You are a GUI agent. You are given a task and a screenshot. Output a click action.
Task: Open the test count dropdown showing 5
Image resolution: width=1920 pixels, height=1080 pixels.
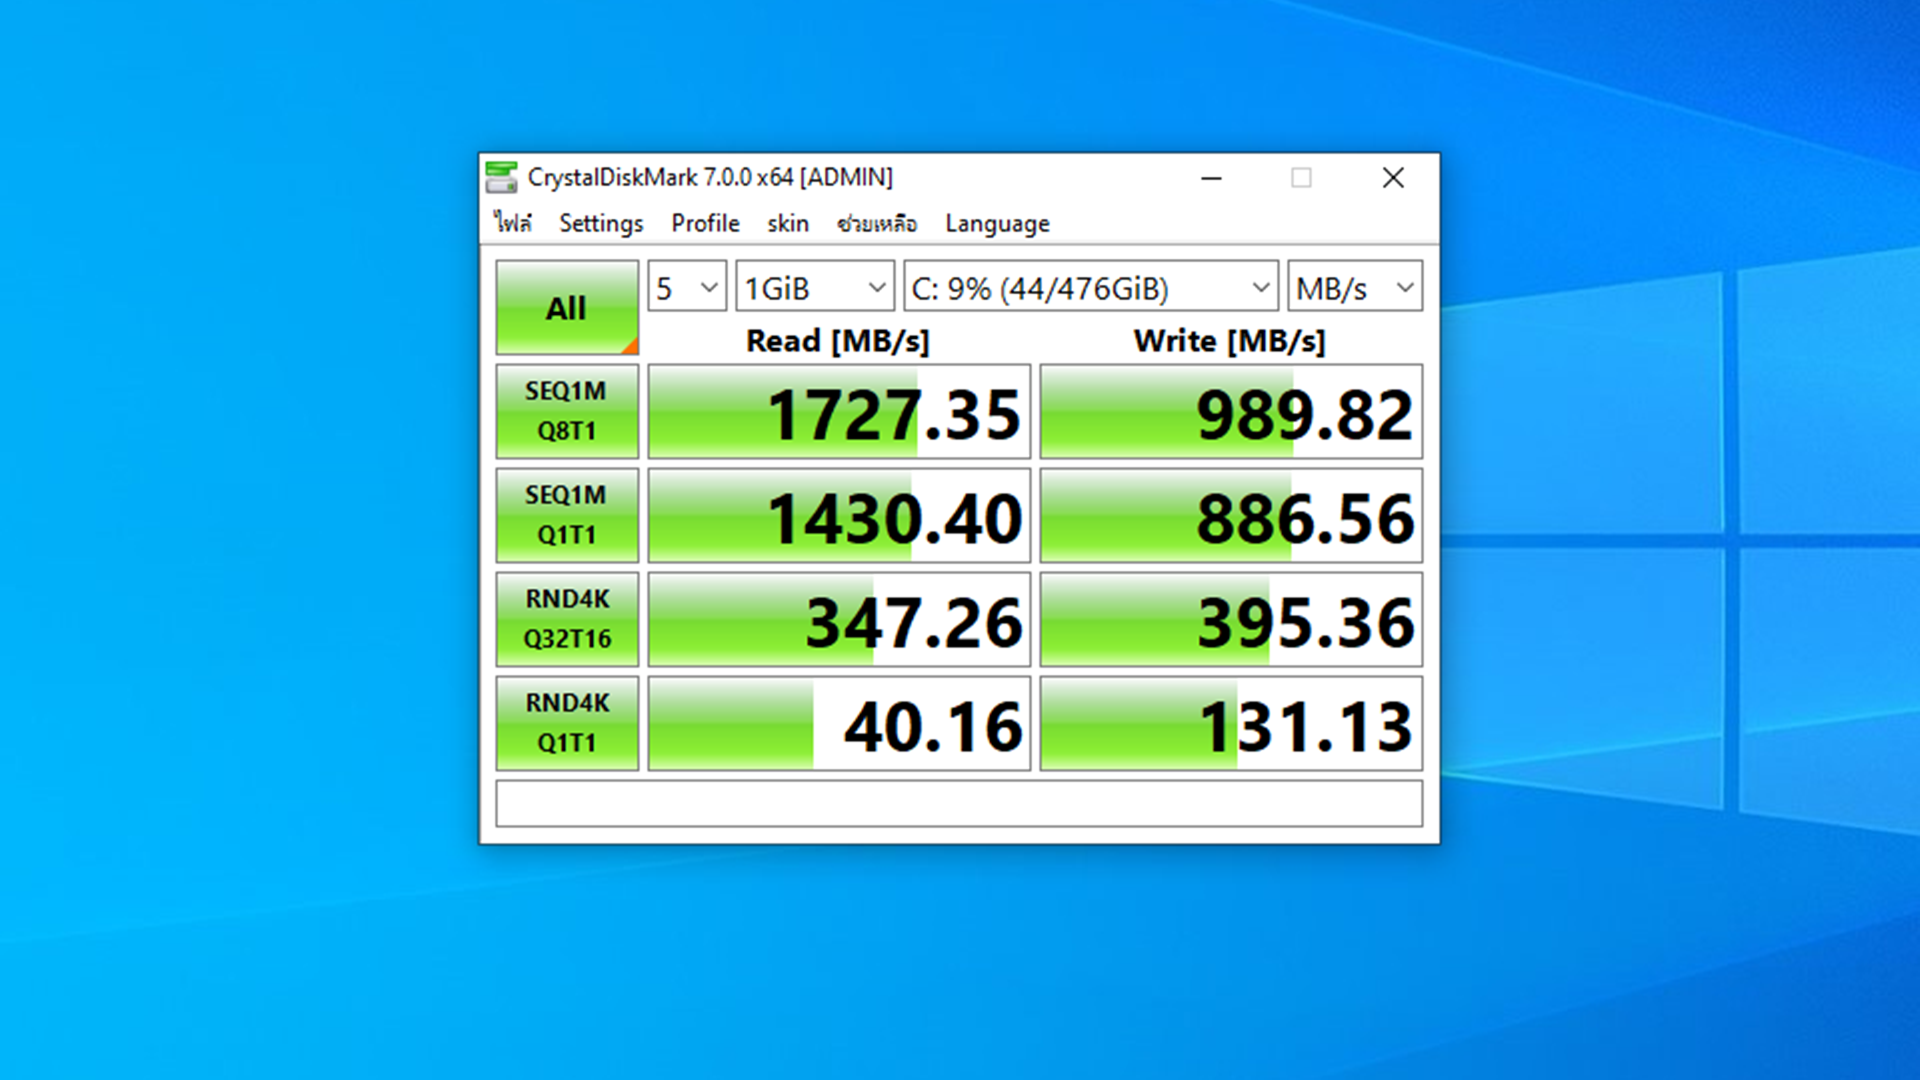click(x=687, y=288)
